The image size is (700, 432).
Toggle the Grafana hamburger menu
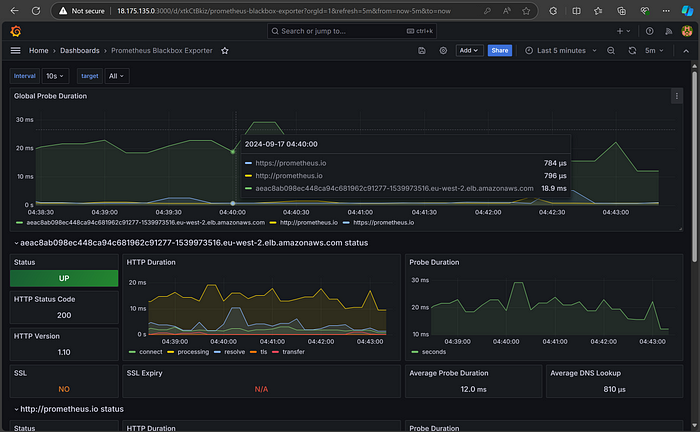coord(16,50)
